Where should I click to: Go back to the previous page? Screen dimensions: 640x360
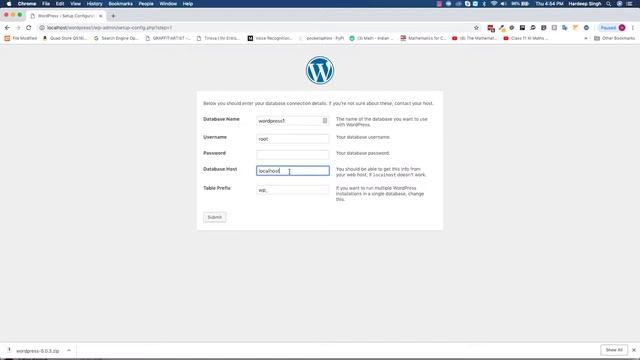(7, 28)
